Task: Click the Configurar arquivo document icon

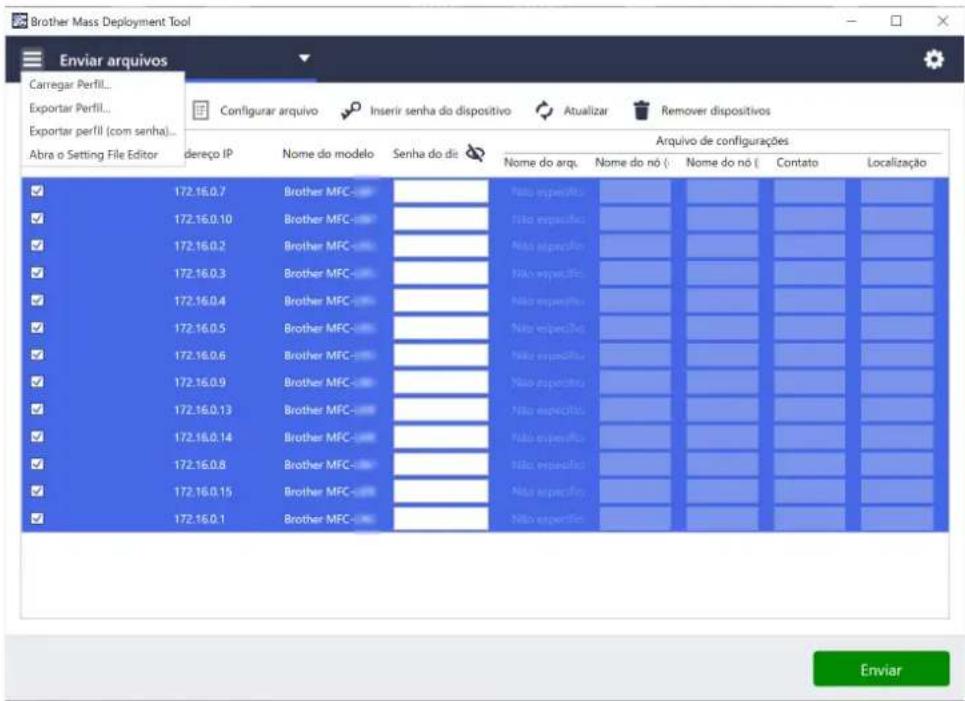Action: [201, 111]
